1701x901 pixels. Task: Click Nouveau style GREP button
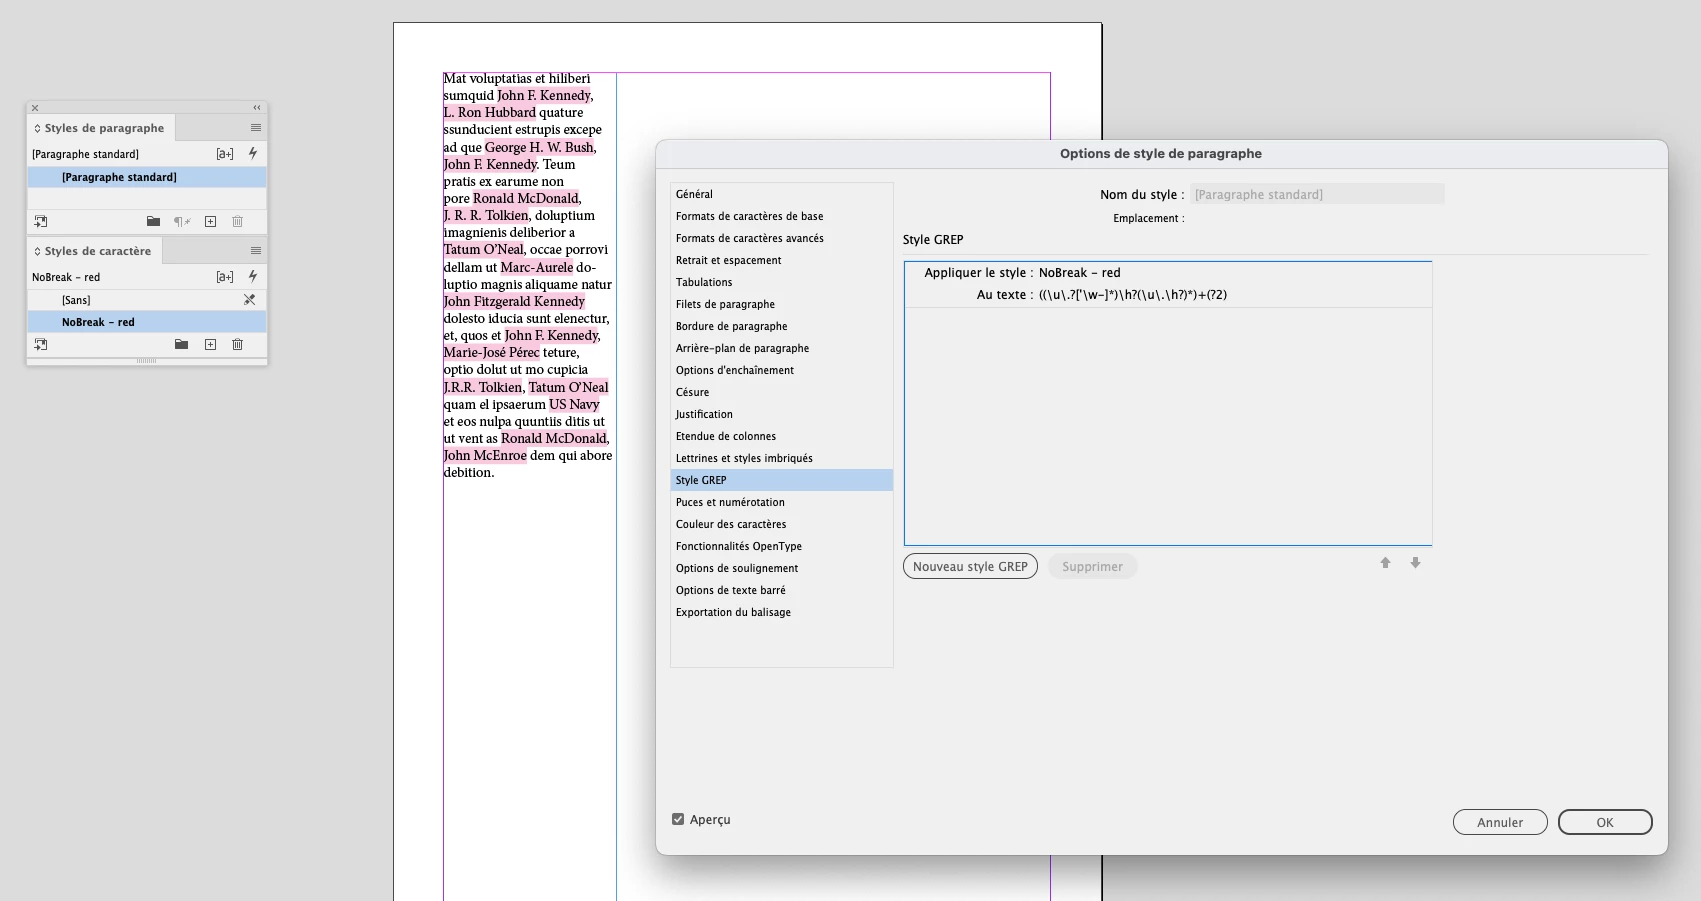pyautogui.click(x=970, y=566)
